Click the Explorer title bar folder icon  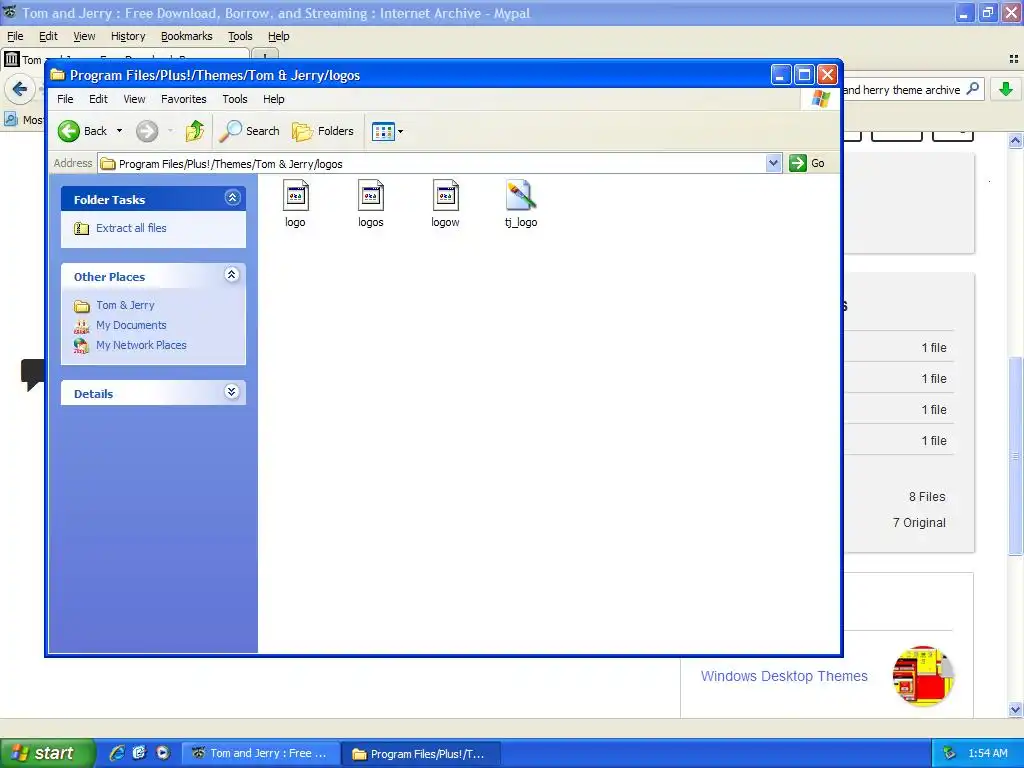click(58, 75)
